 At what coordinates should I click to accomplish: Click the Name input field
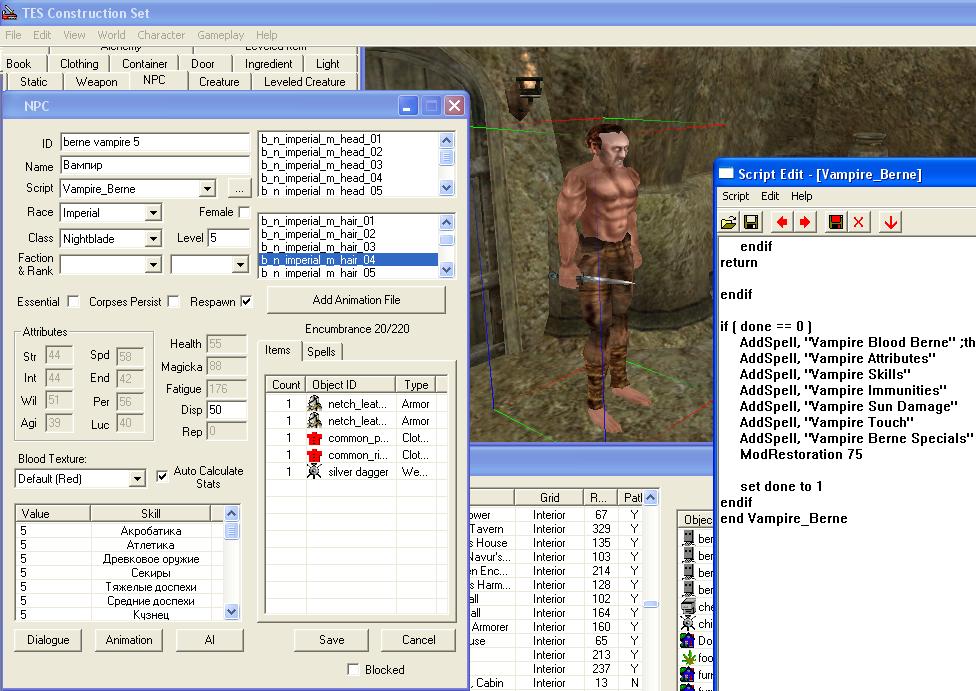(x=155, y=165)
